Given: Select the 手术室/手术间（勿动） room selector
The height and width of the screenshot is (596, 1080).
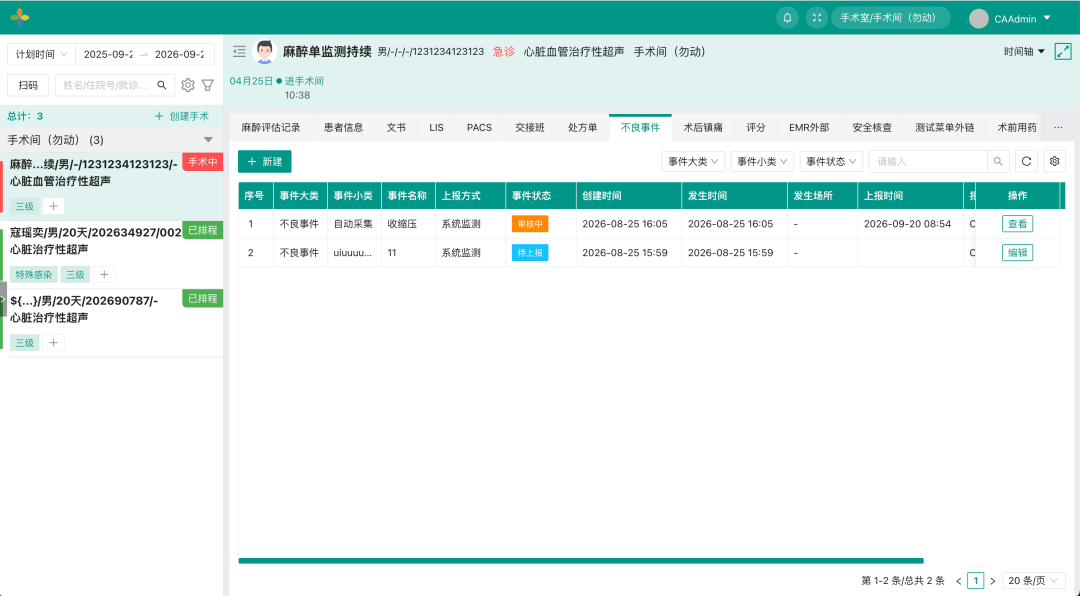Looking at the screenshot, I should 891,18.
